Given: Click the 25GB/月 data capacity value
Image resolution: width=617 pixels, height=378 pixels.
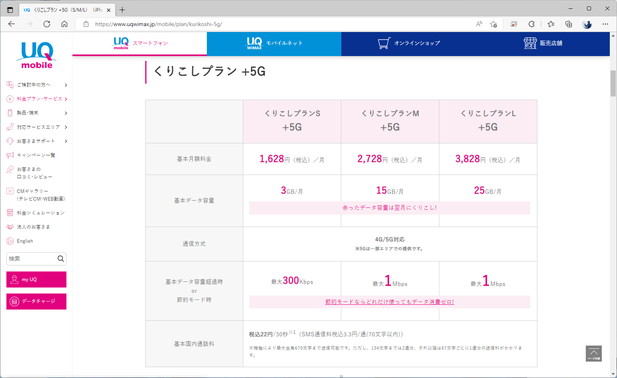Looking at the screenshot, I should click(488, 191).
